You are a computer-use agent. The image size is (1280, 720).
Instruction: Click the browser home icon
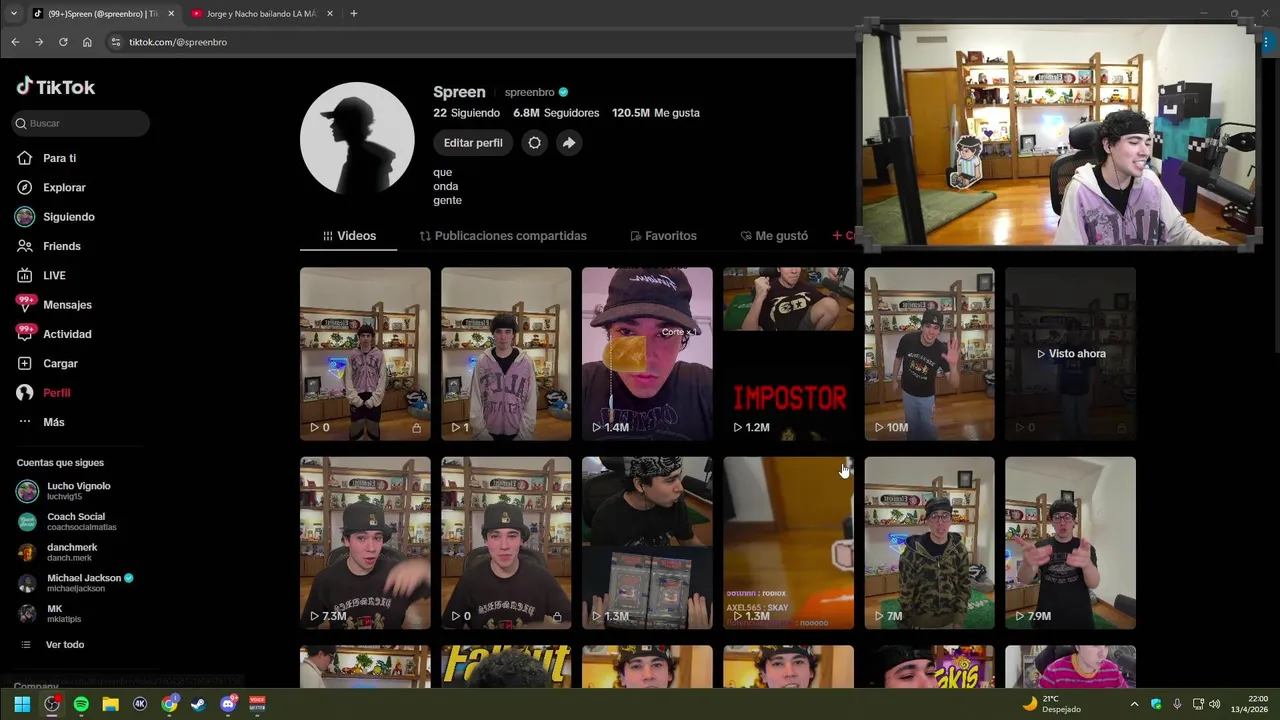tap(87, 42)
